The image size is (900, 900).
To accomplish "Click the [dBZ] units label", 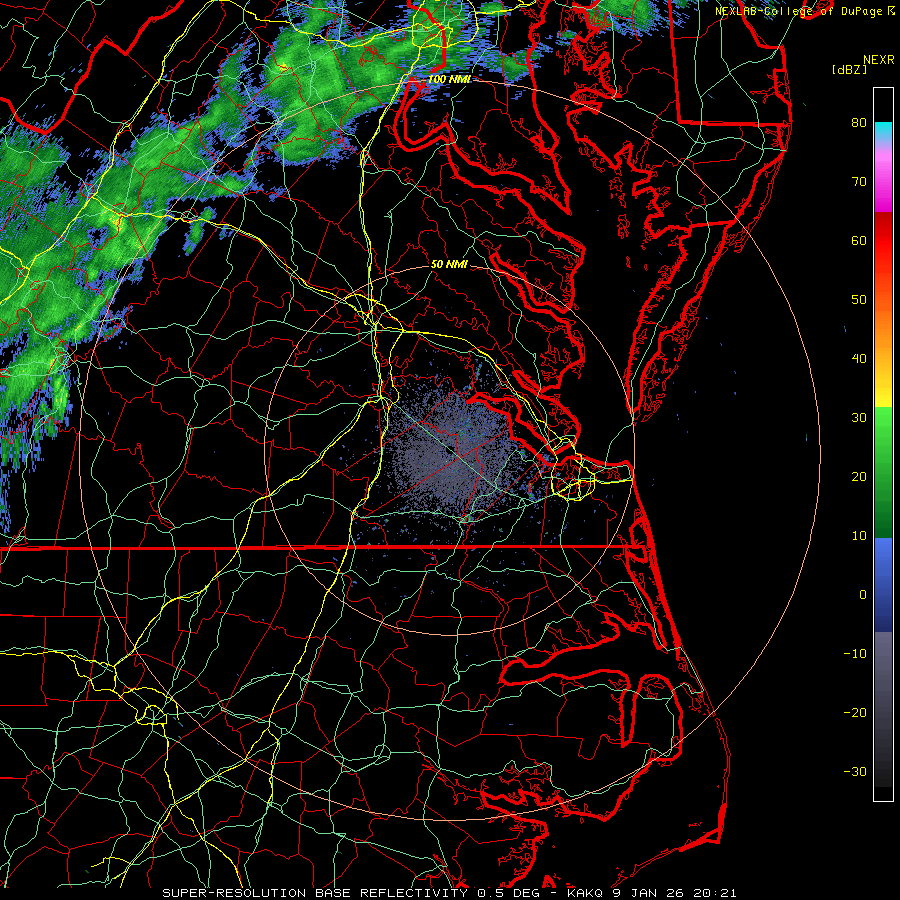I will point(849,69).
